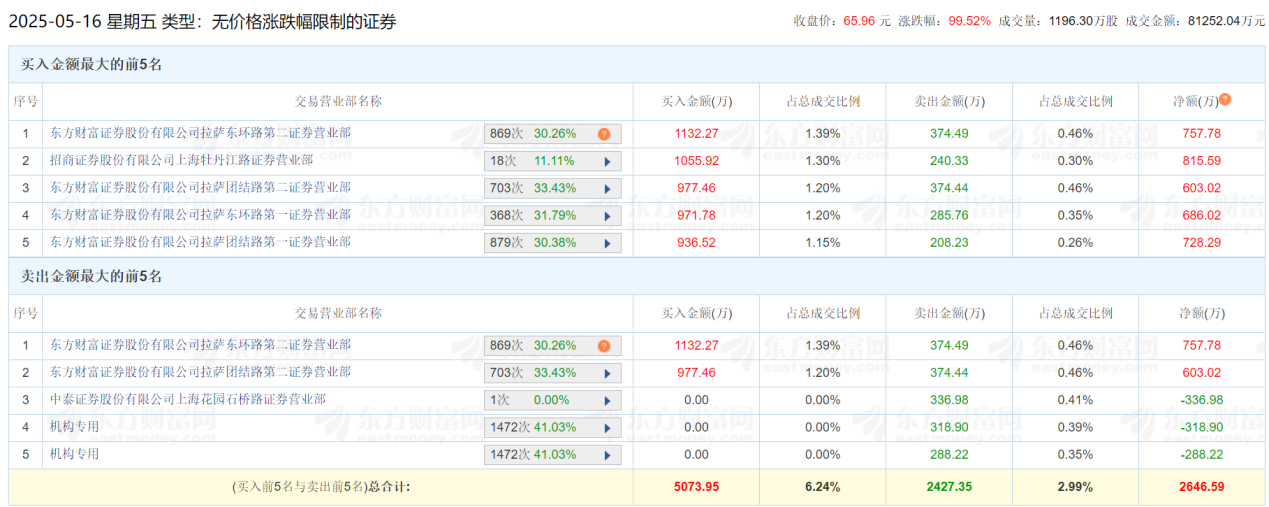Click the 机构专用 name in sell-table row 4
Image resolution: width=1269 pixels, height=507 pixels.
pyautogui.click(x=75, y=426)
